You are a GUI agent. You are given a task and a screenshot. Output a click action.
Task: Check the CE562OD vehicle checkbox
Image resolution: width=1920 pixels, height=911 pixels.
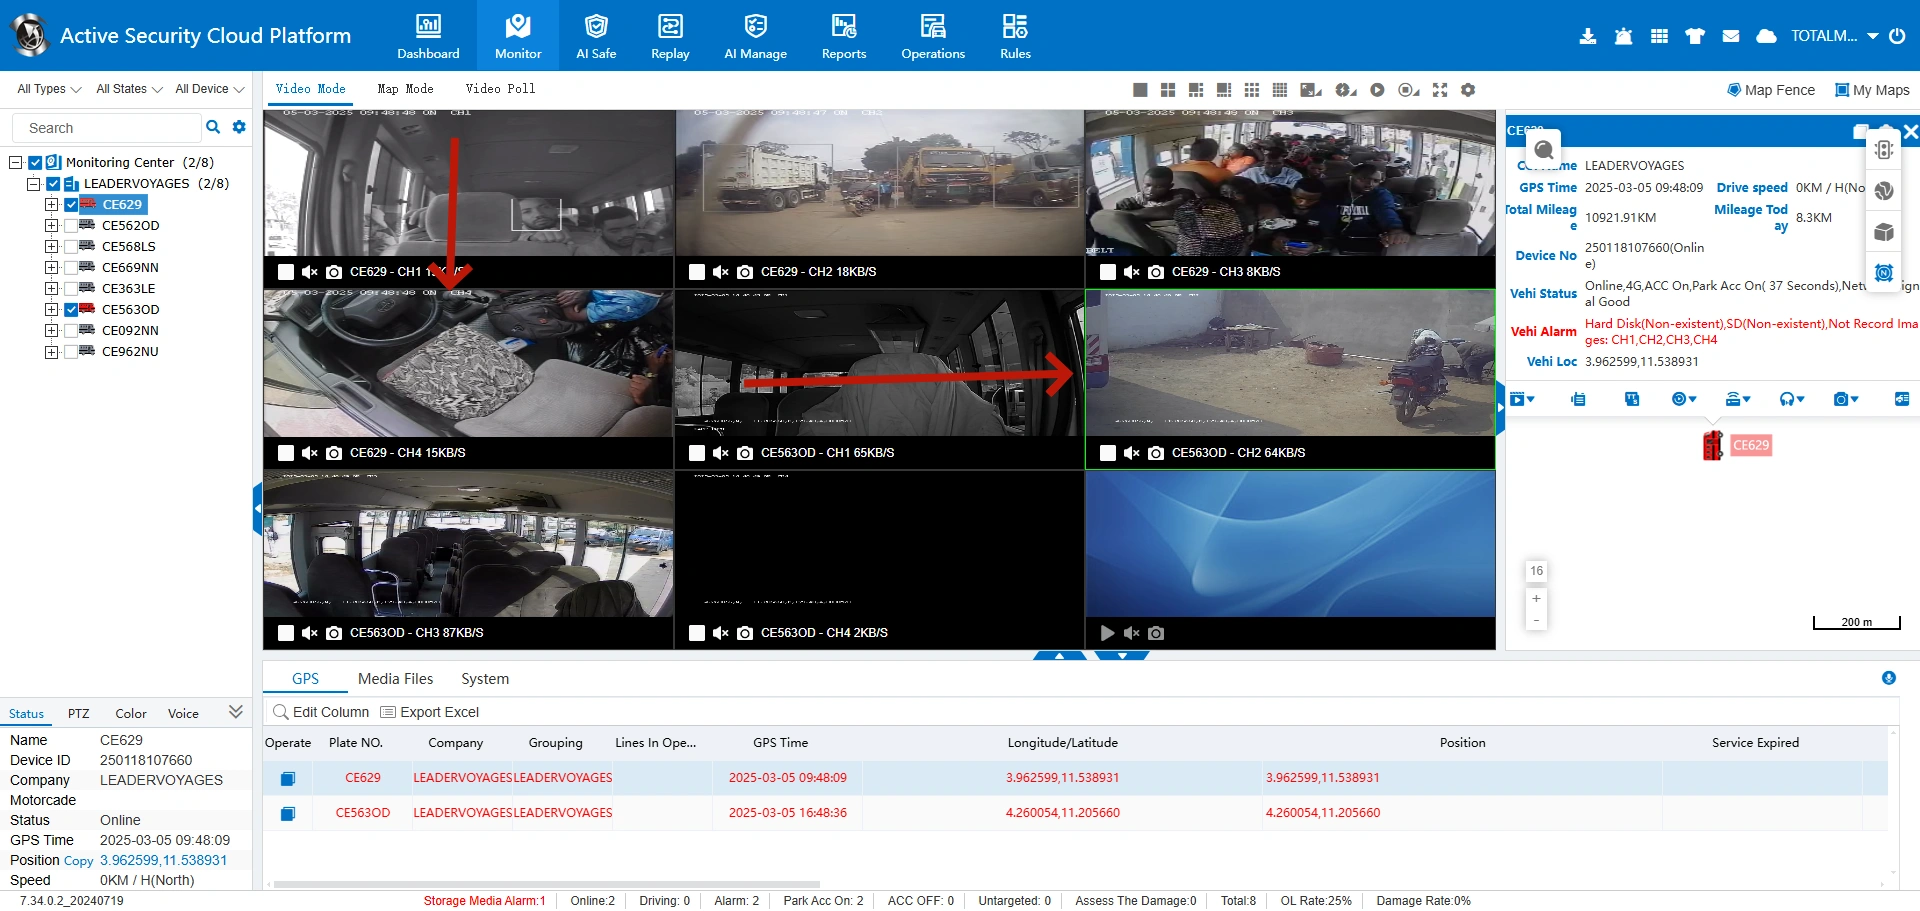point(71,226)
